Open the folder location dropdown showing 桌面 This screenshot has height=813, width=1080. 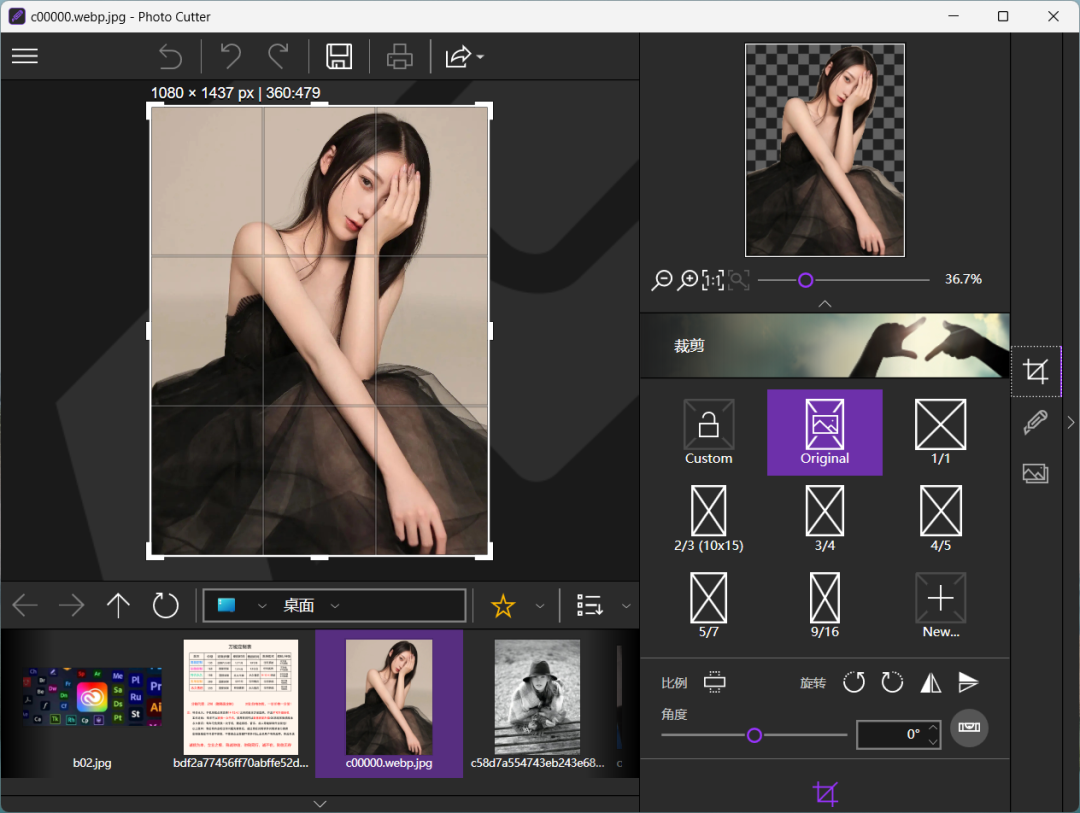(x=336, y=605)
